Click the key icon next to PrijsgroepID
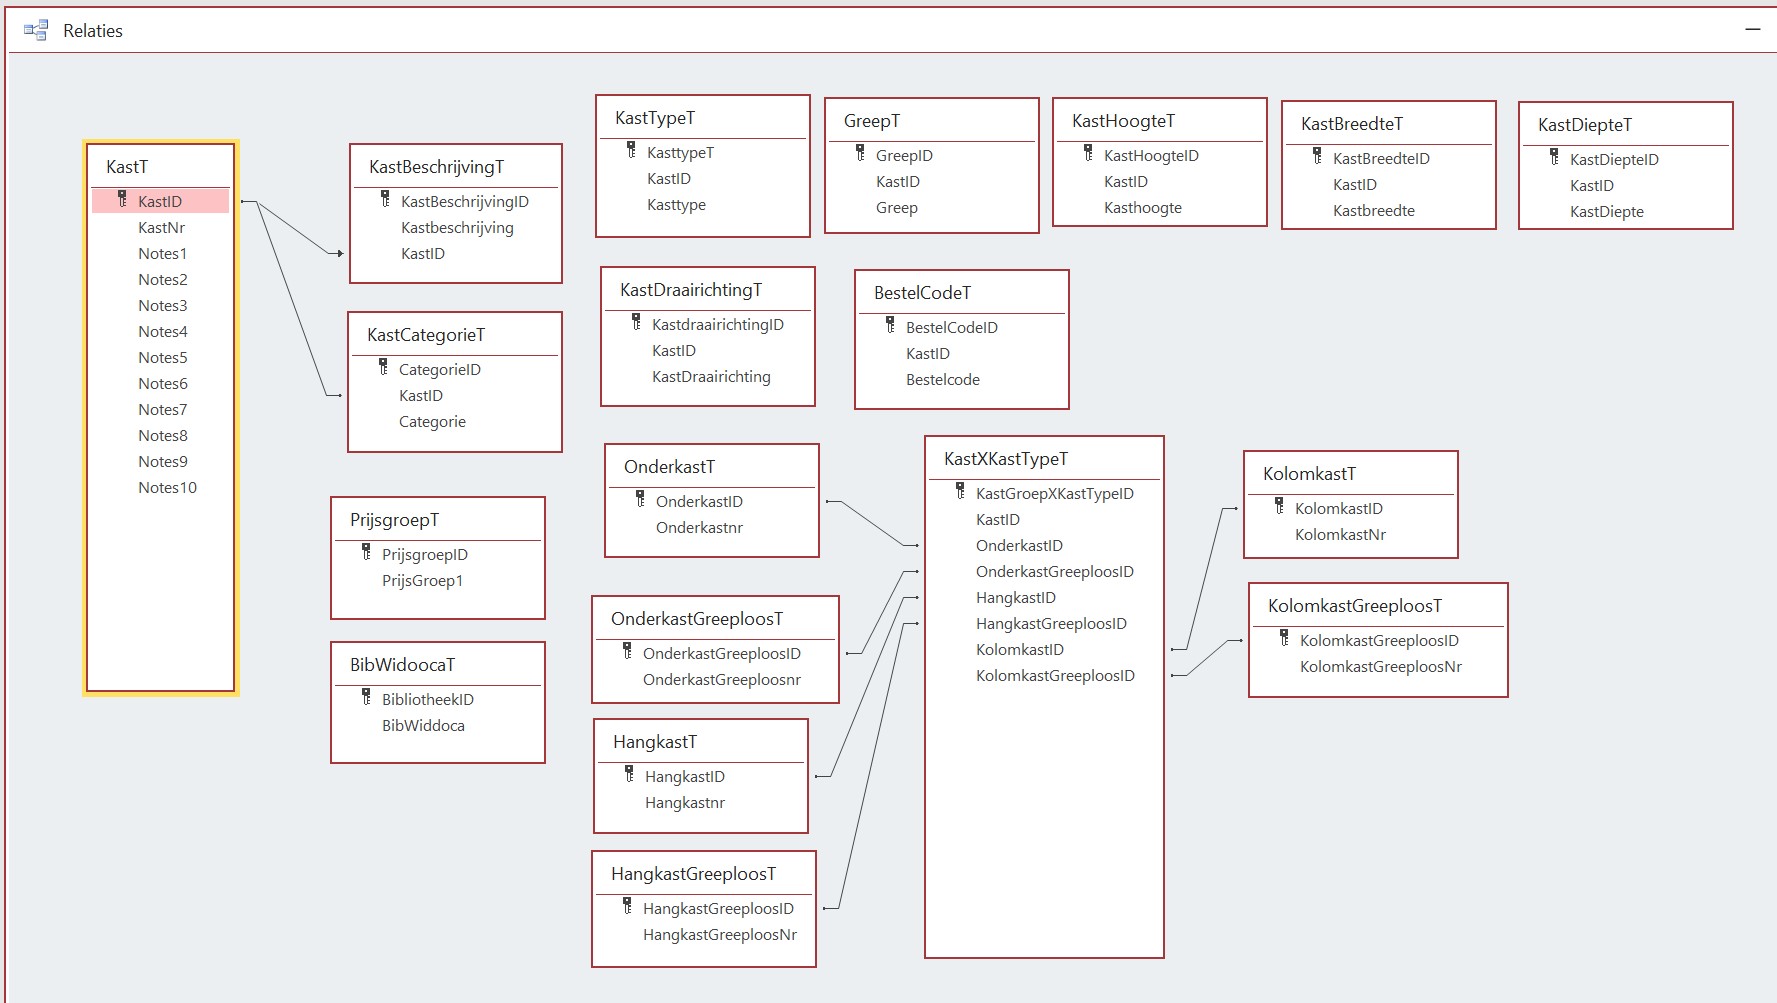The height and width of the screenshot is (1003, 1777). 366,553
